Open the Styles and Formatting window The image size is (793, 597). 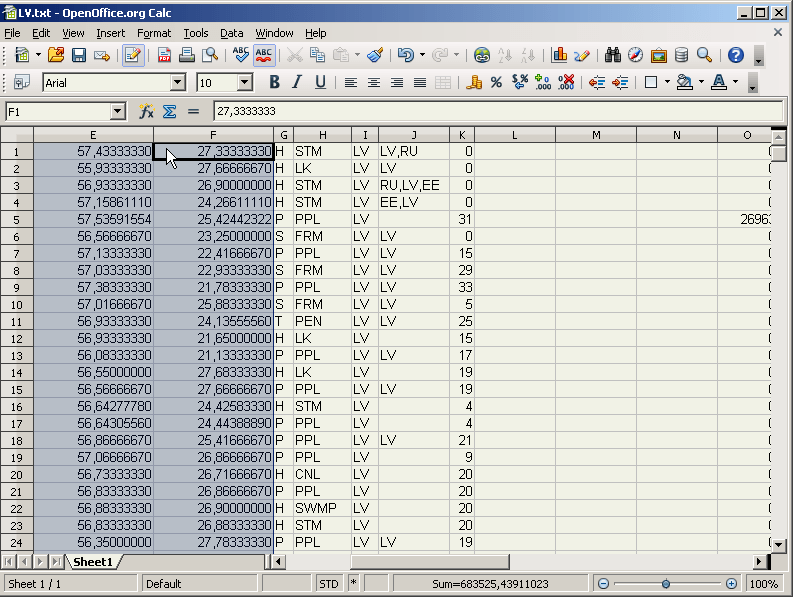point(22,82)
